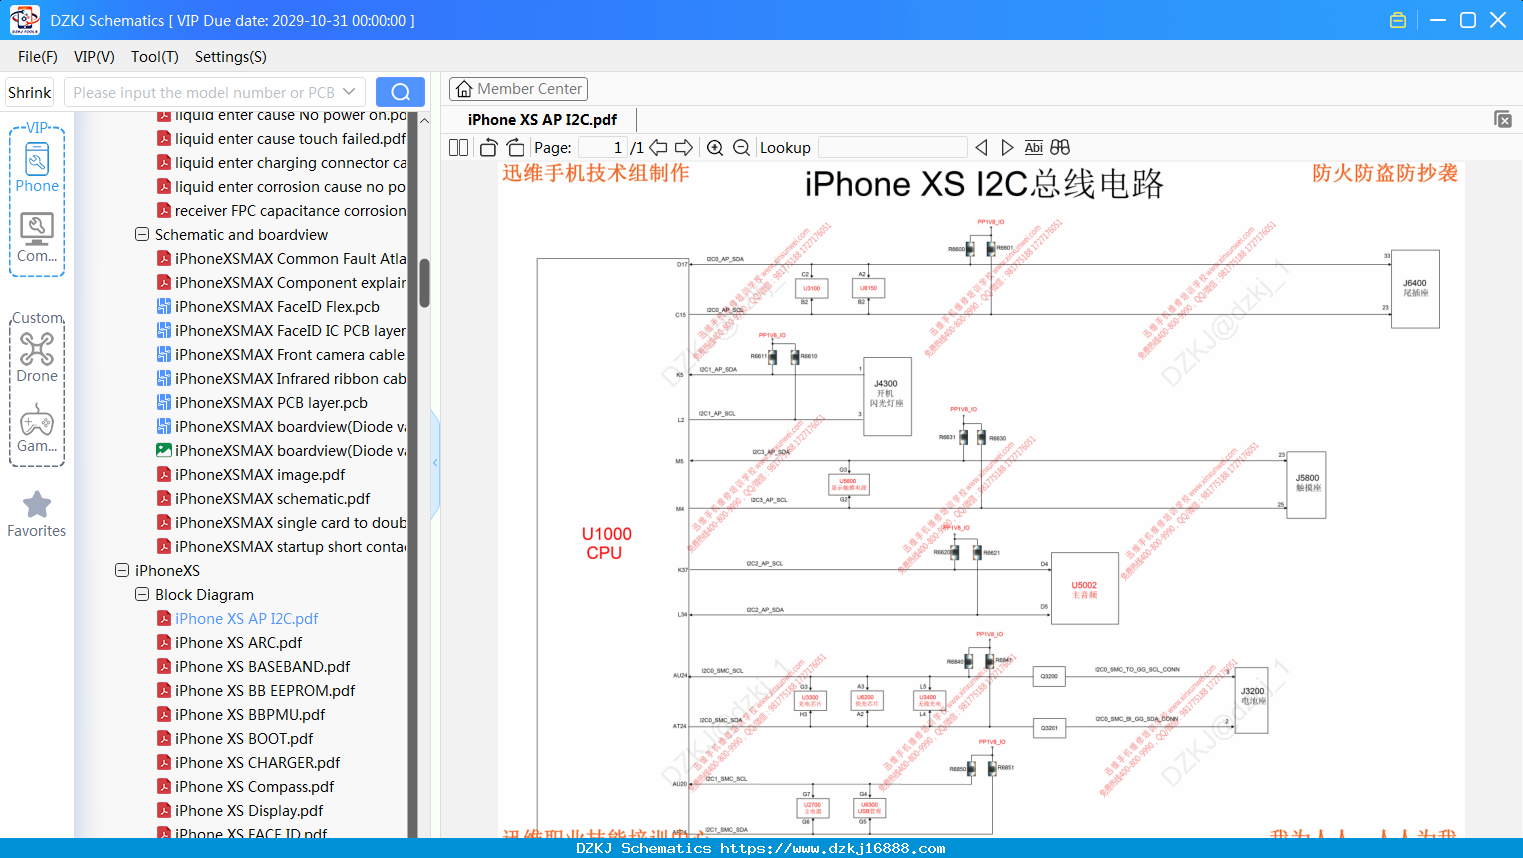Click the Abi text-match icon
The height and width of the screenshot is (858, 1523).
[1034, 148]
